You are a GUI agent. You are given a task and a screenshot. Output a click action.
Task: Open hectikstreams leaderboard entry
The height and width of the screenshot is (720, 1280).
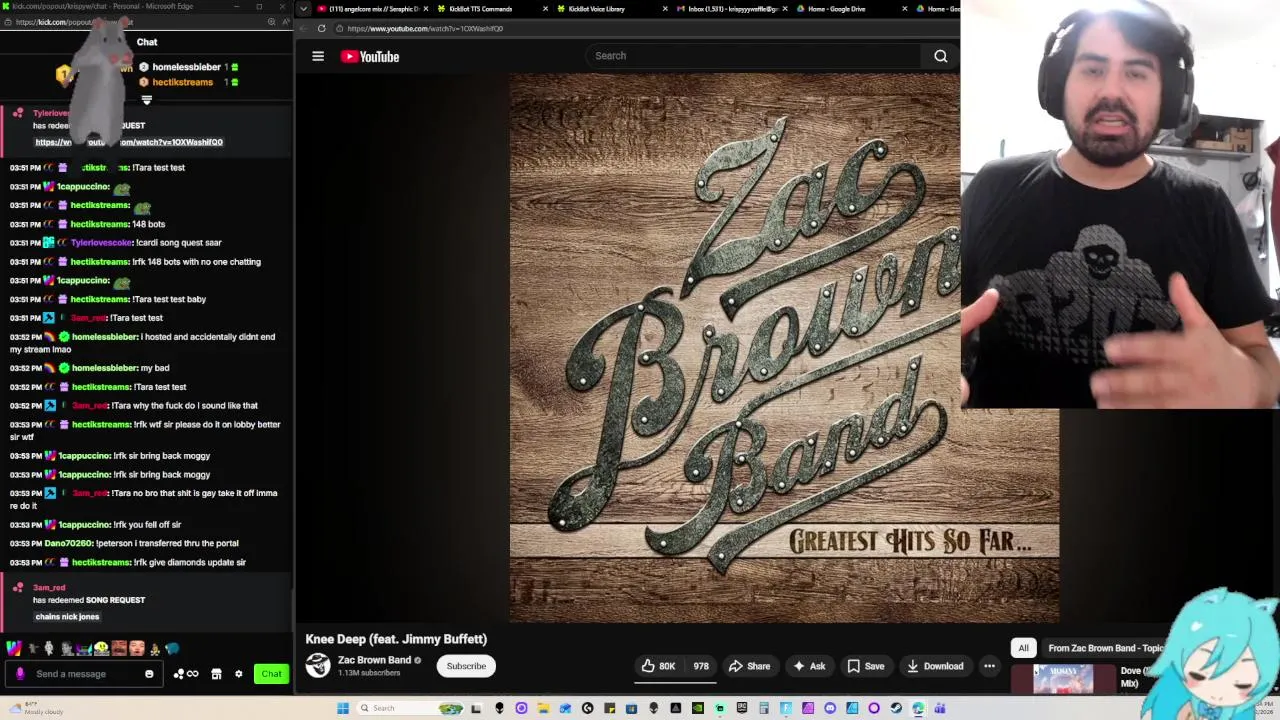188,82
